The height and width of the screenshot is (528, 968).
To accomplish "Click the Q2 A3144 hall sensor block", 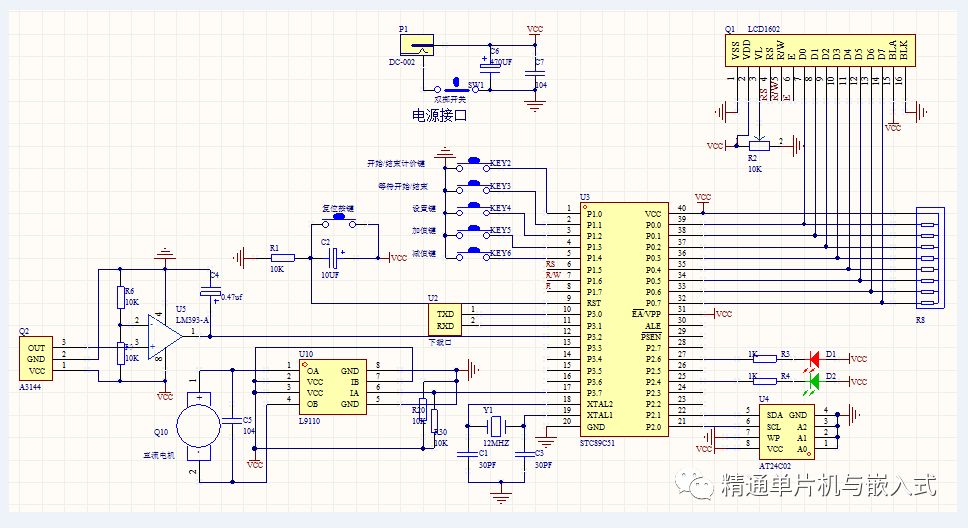I will [x=36, y=359].
